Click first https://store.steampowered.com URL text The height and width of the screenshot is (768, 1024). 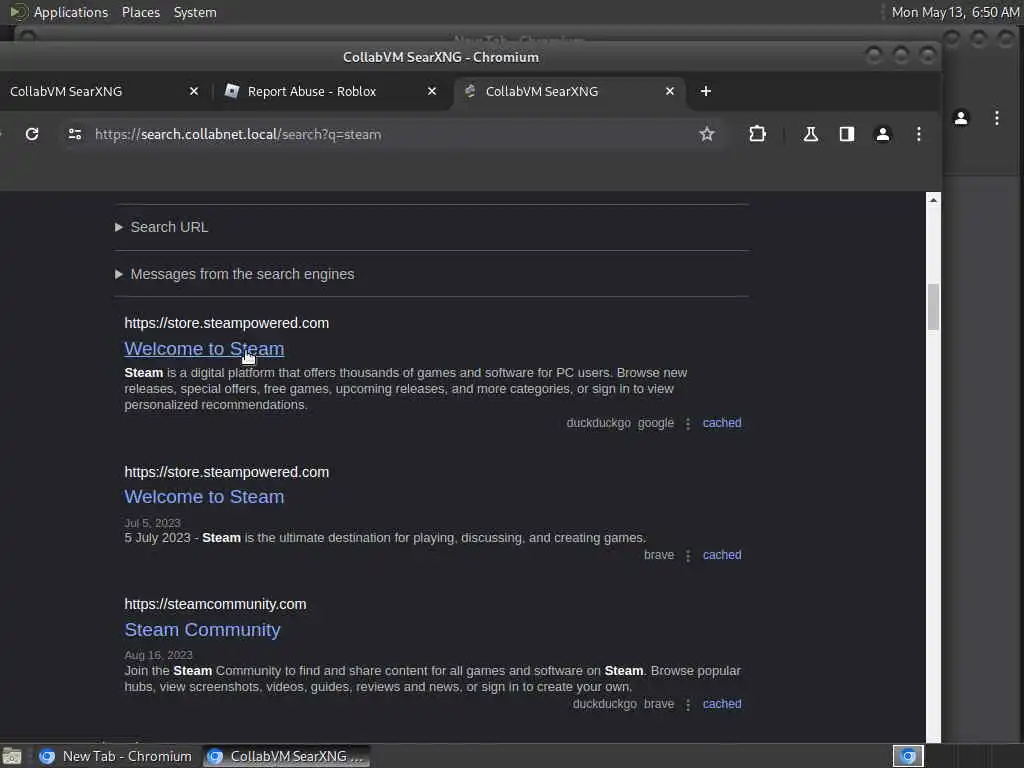[227, 323]
